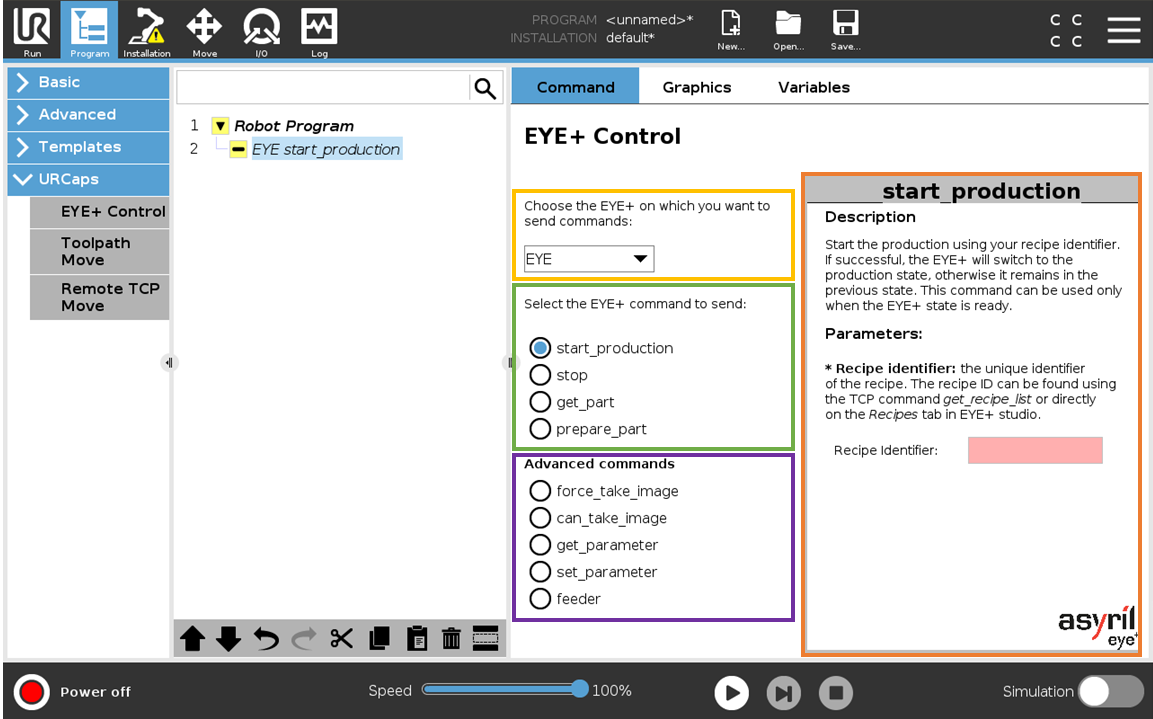
Task: Paste node with clipboard icon
Action: click(416, 638)
